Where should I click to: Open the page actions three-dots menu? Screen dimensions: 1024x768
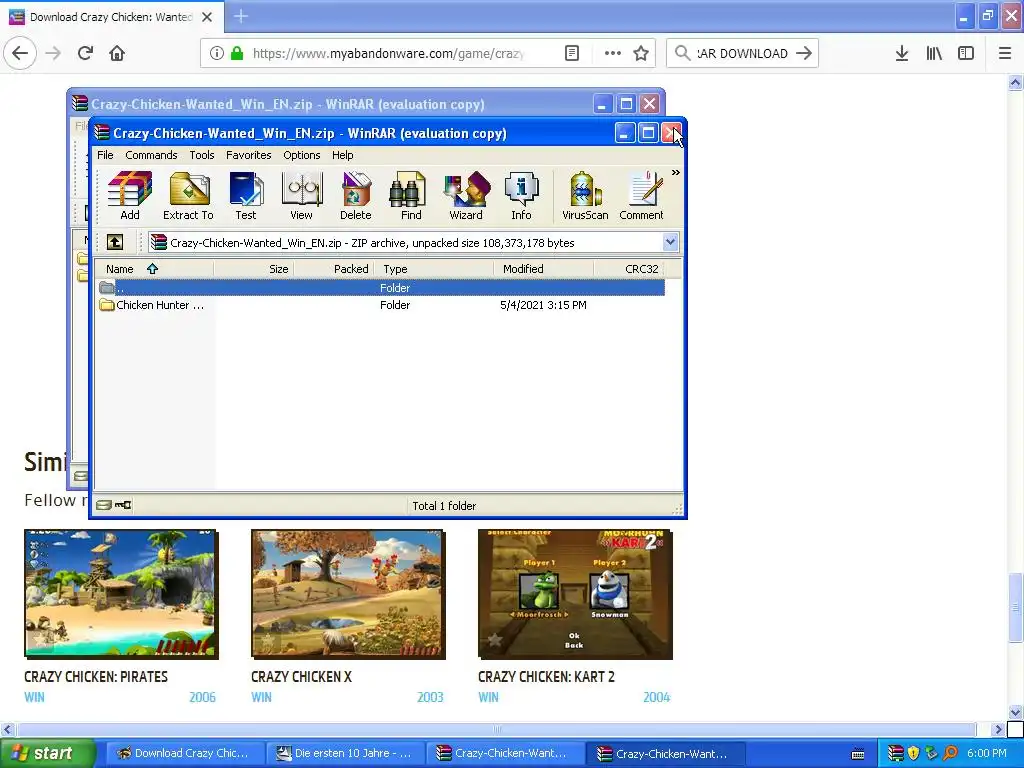[x=613, y=54]
